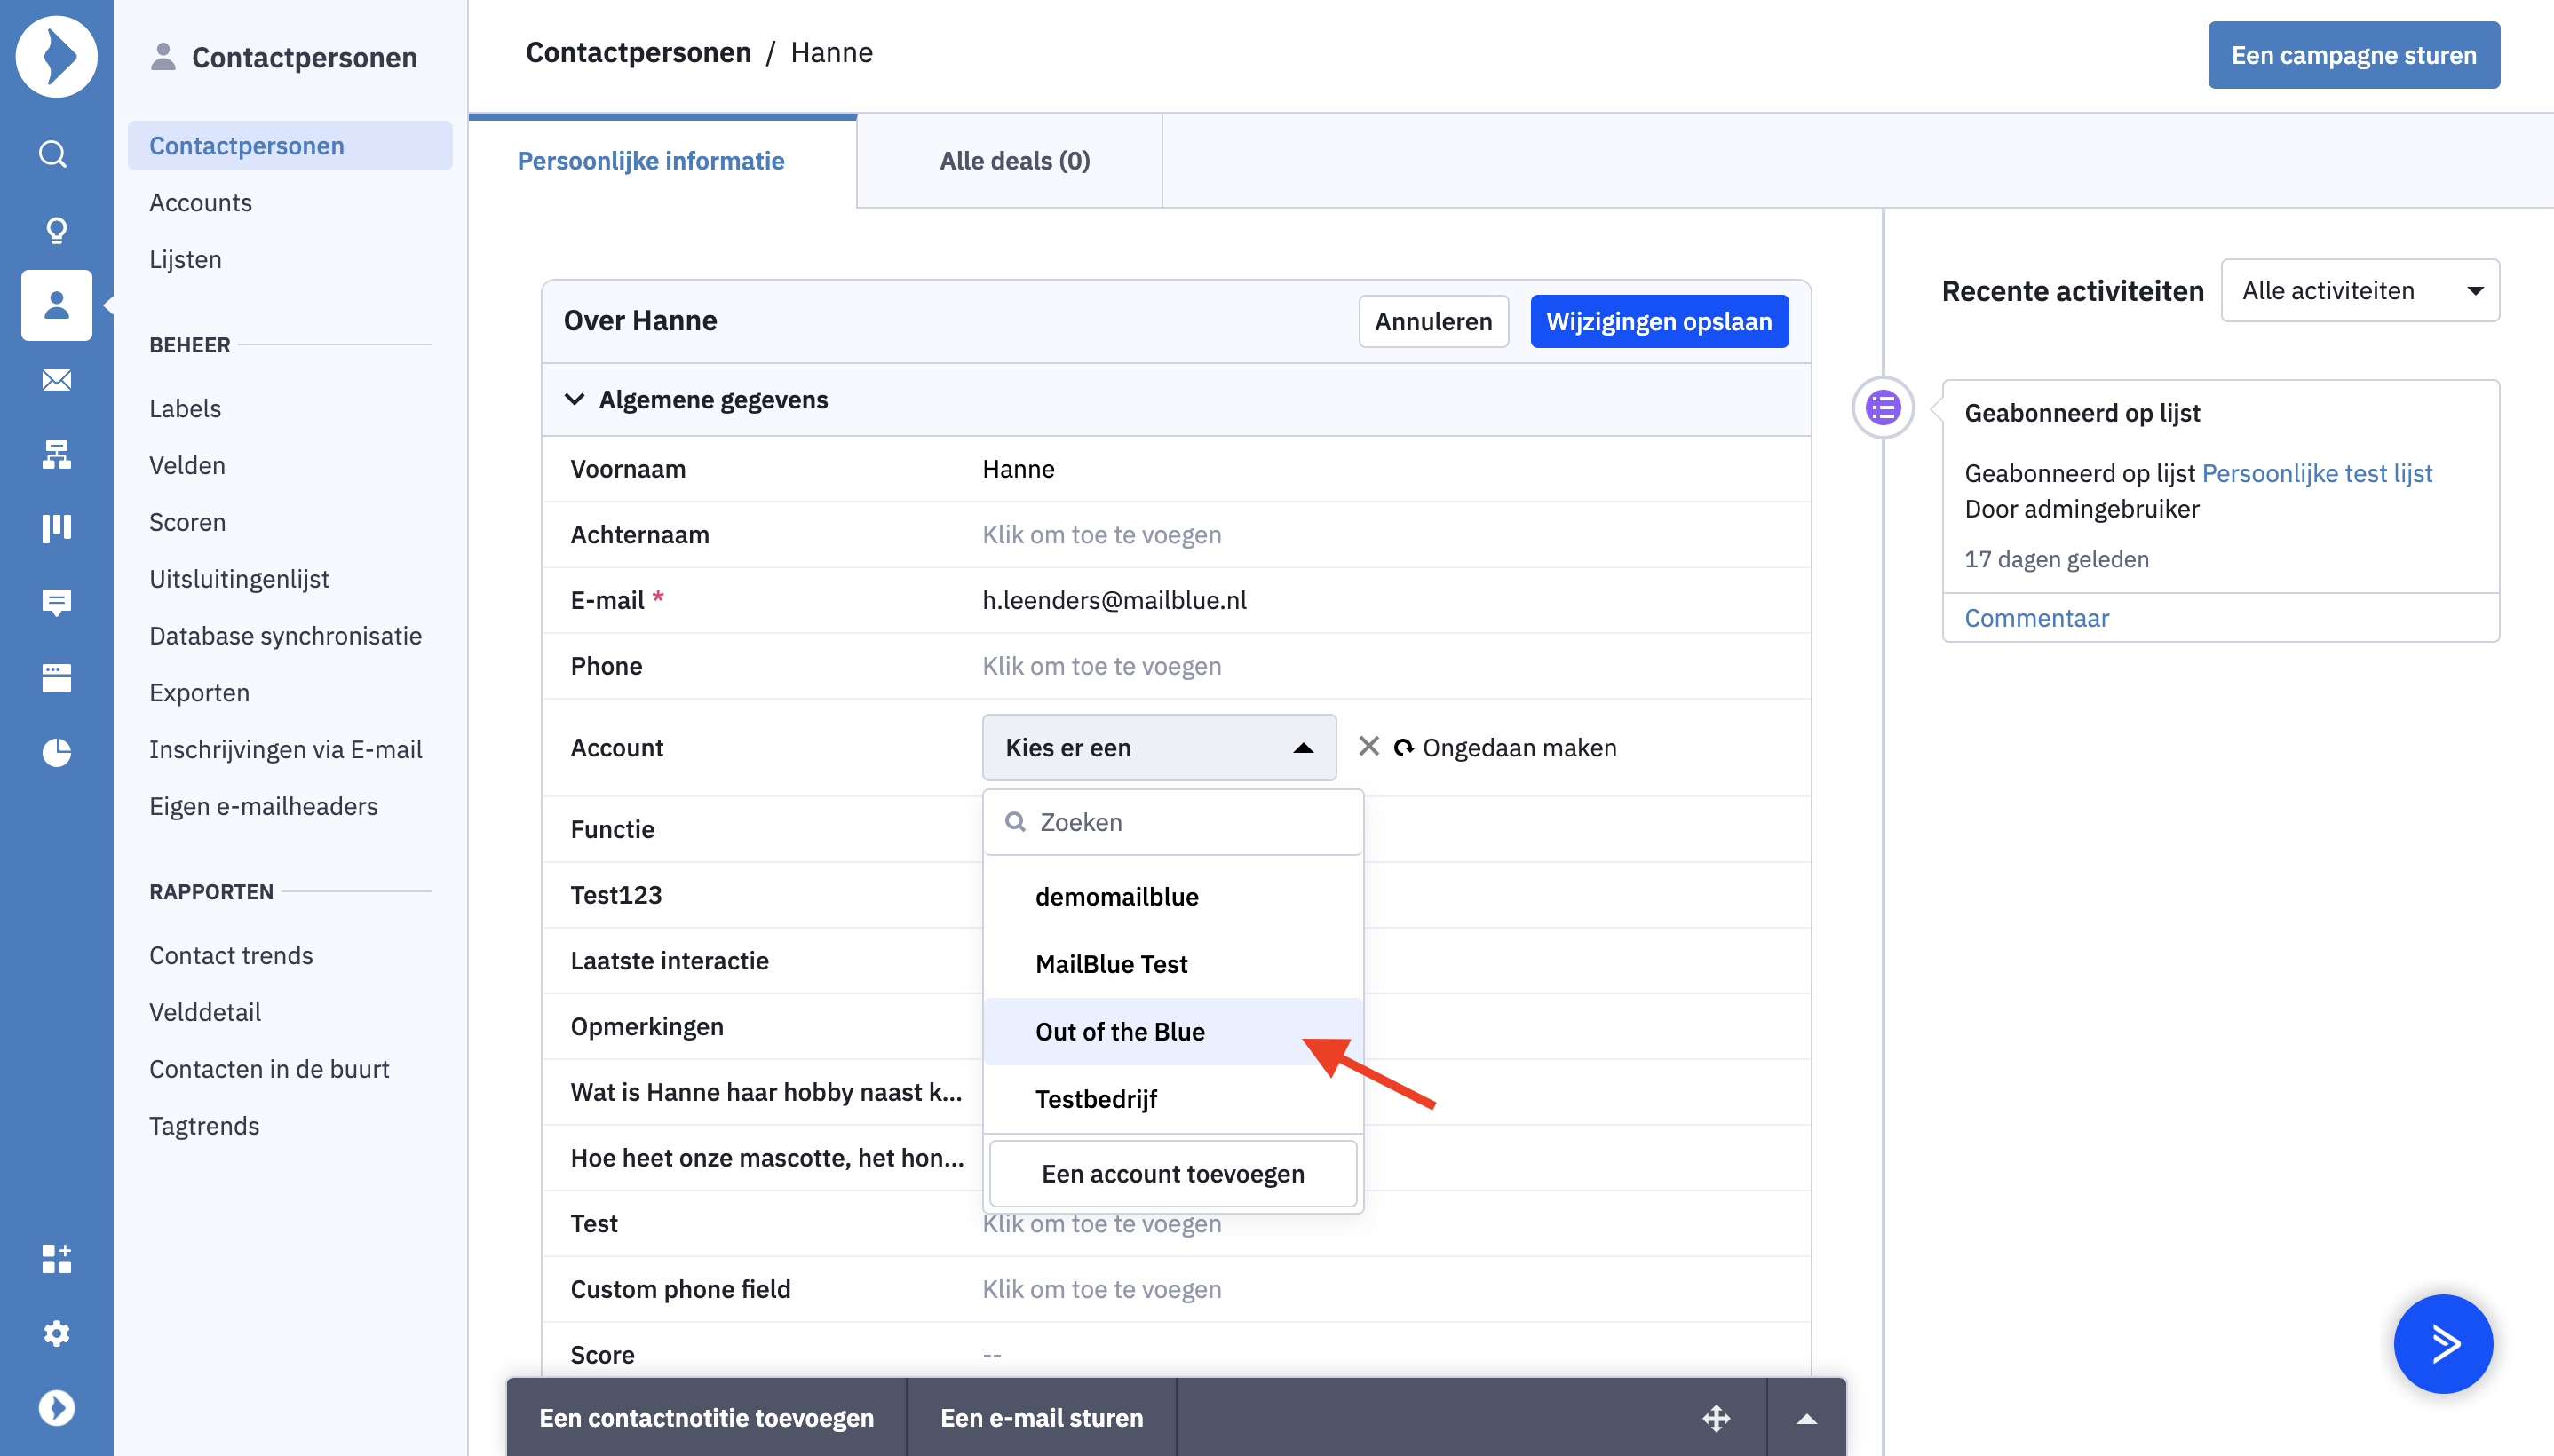Click Een e-mail sturen button
Viewport: 2554px width, 1456px height.
pyautogui.click(x=1041, y=1418)
